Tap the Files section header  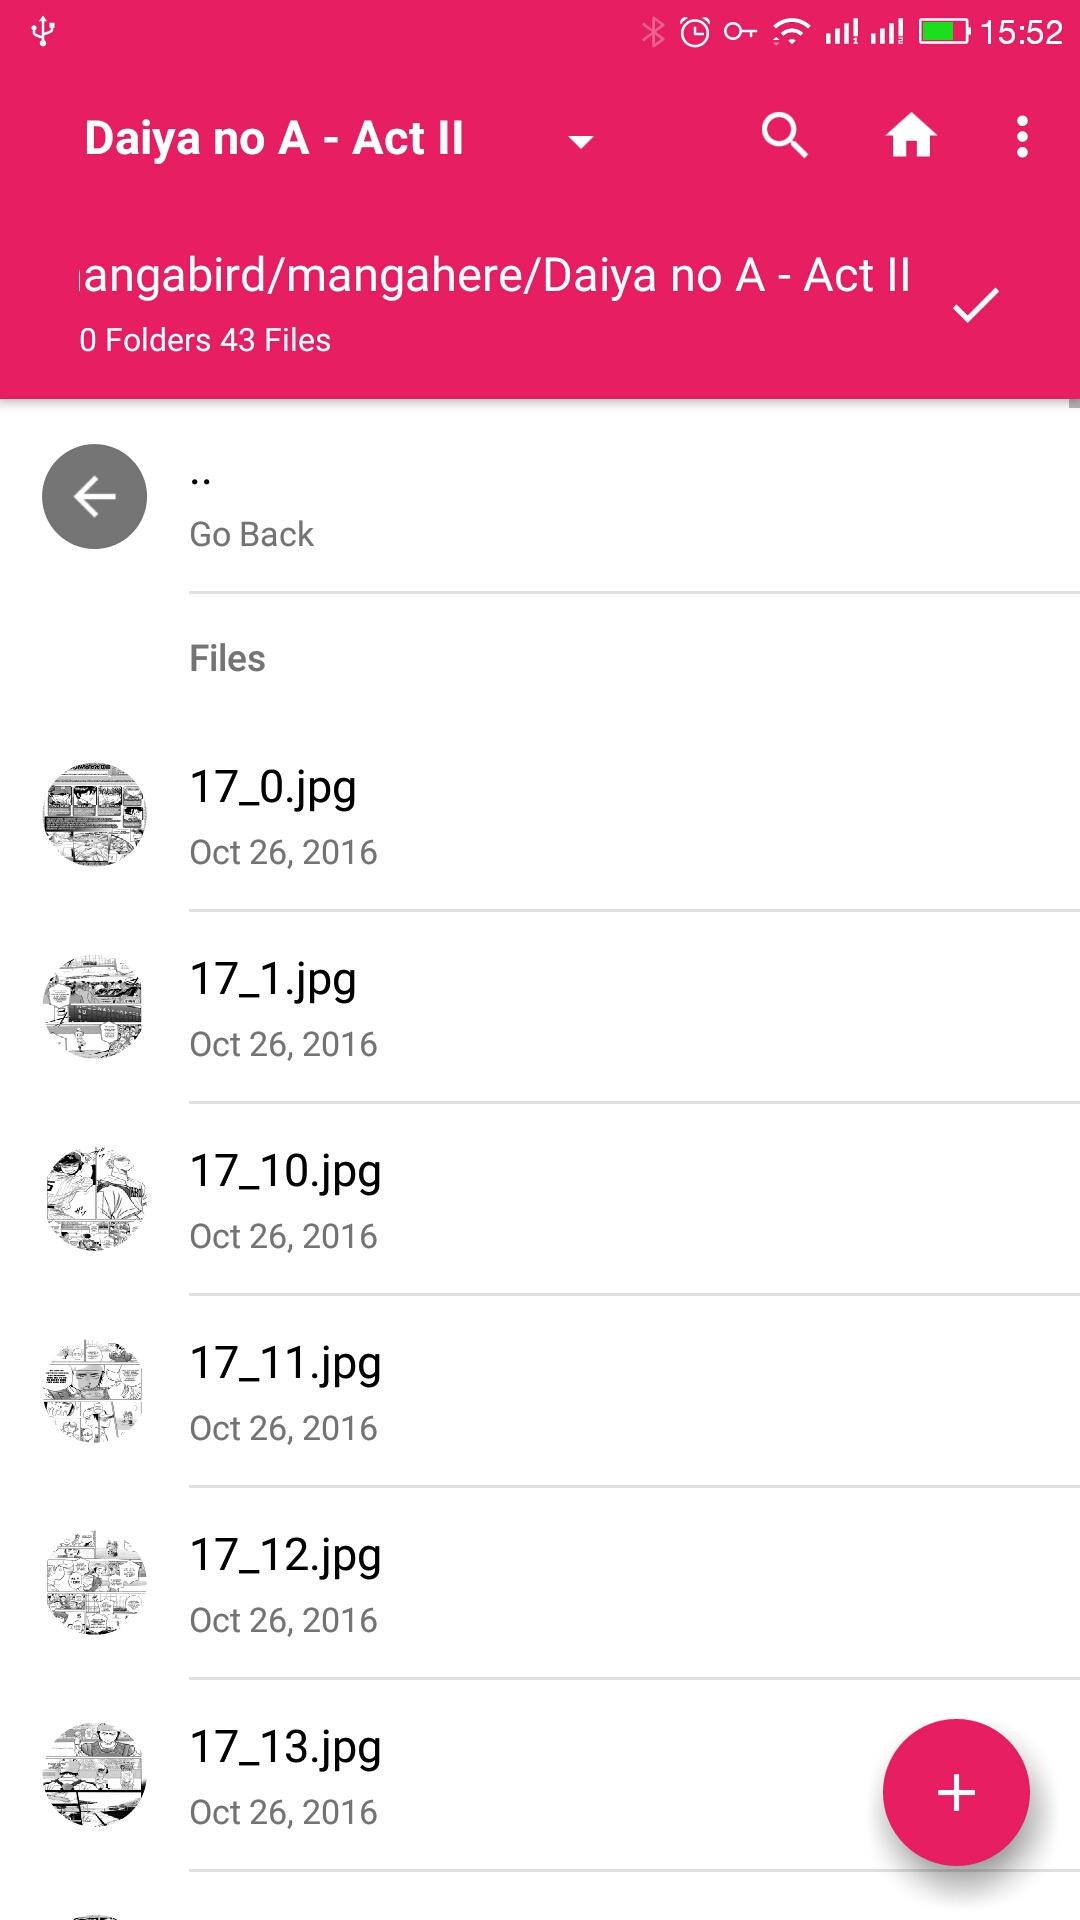pos(228,659)
